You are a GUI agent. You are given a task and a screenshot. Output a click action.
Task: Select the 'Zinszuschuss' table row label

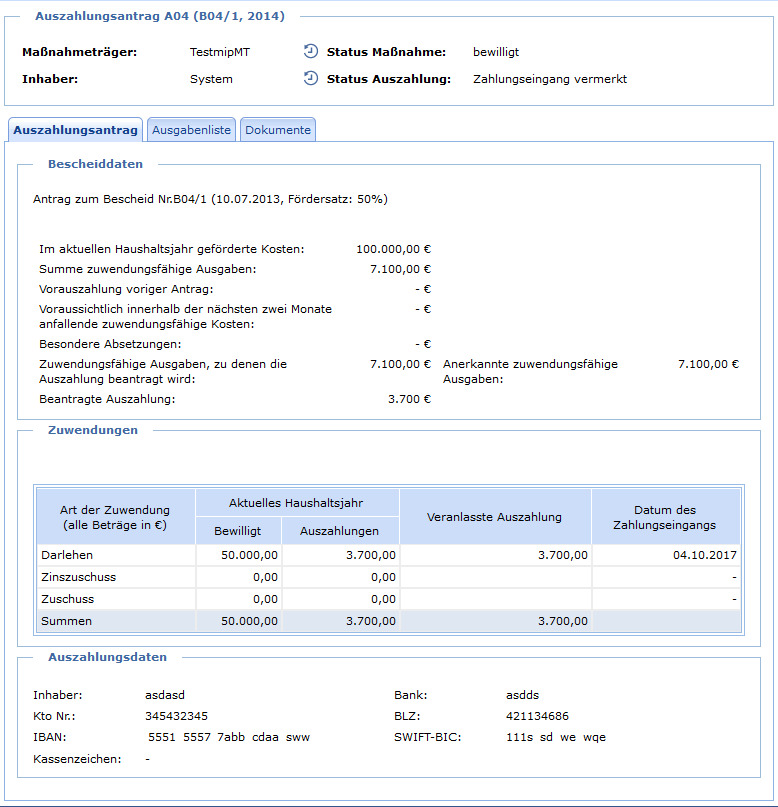tap(79, 577)
